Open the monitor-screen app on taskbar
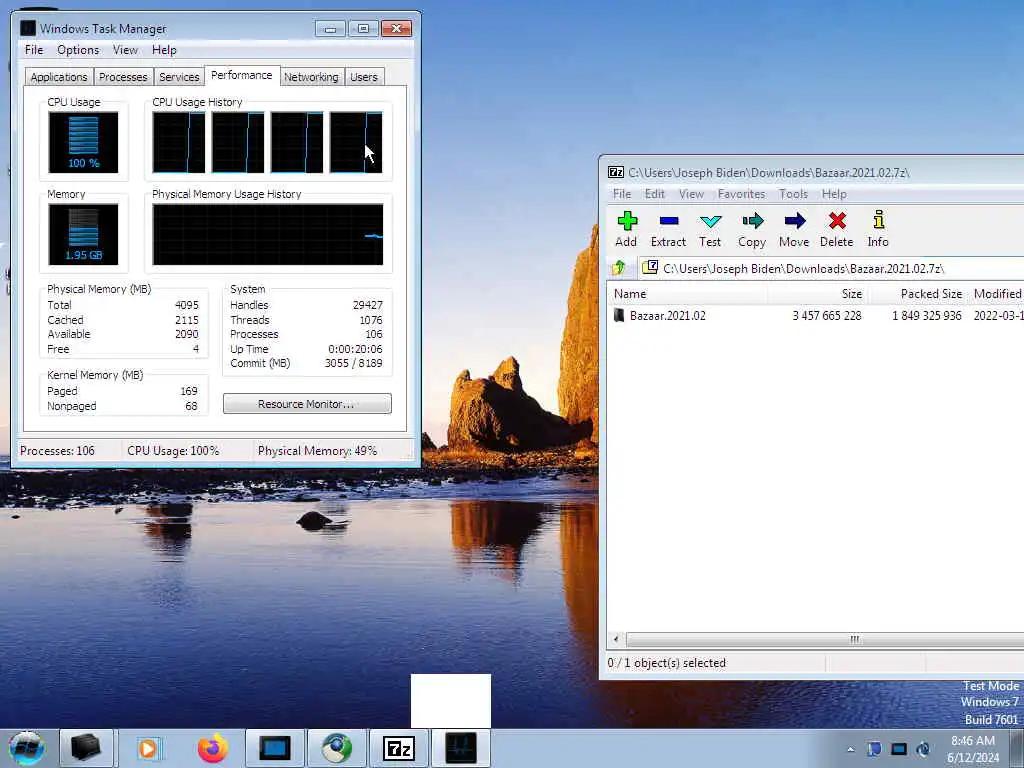 point(275,748)
